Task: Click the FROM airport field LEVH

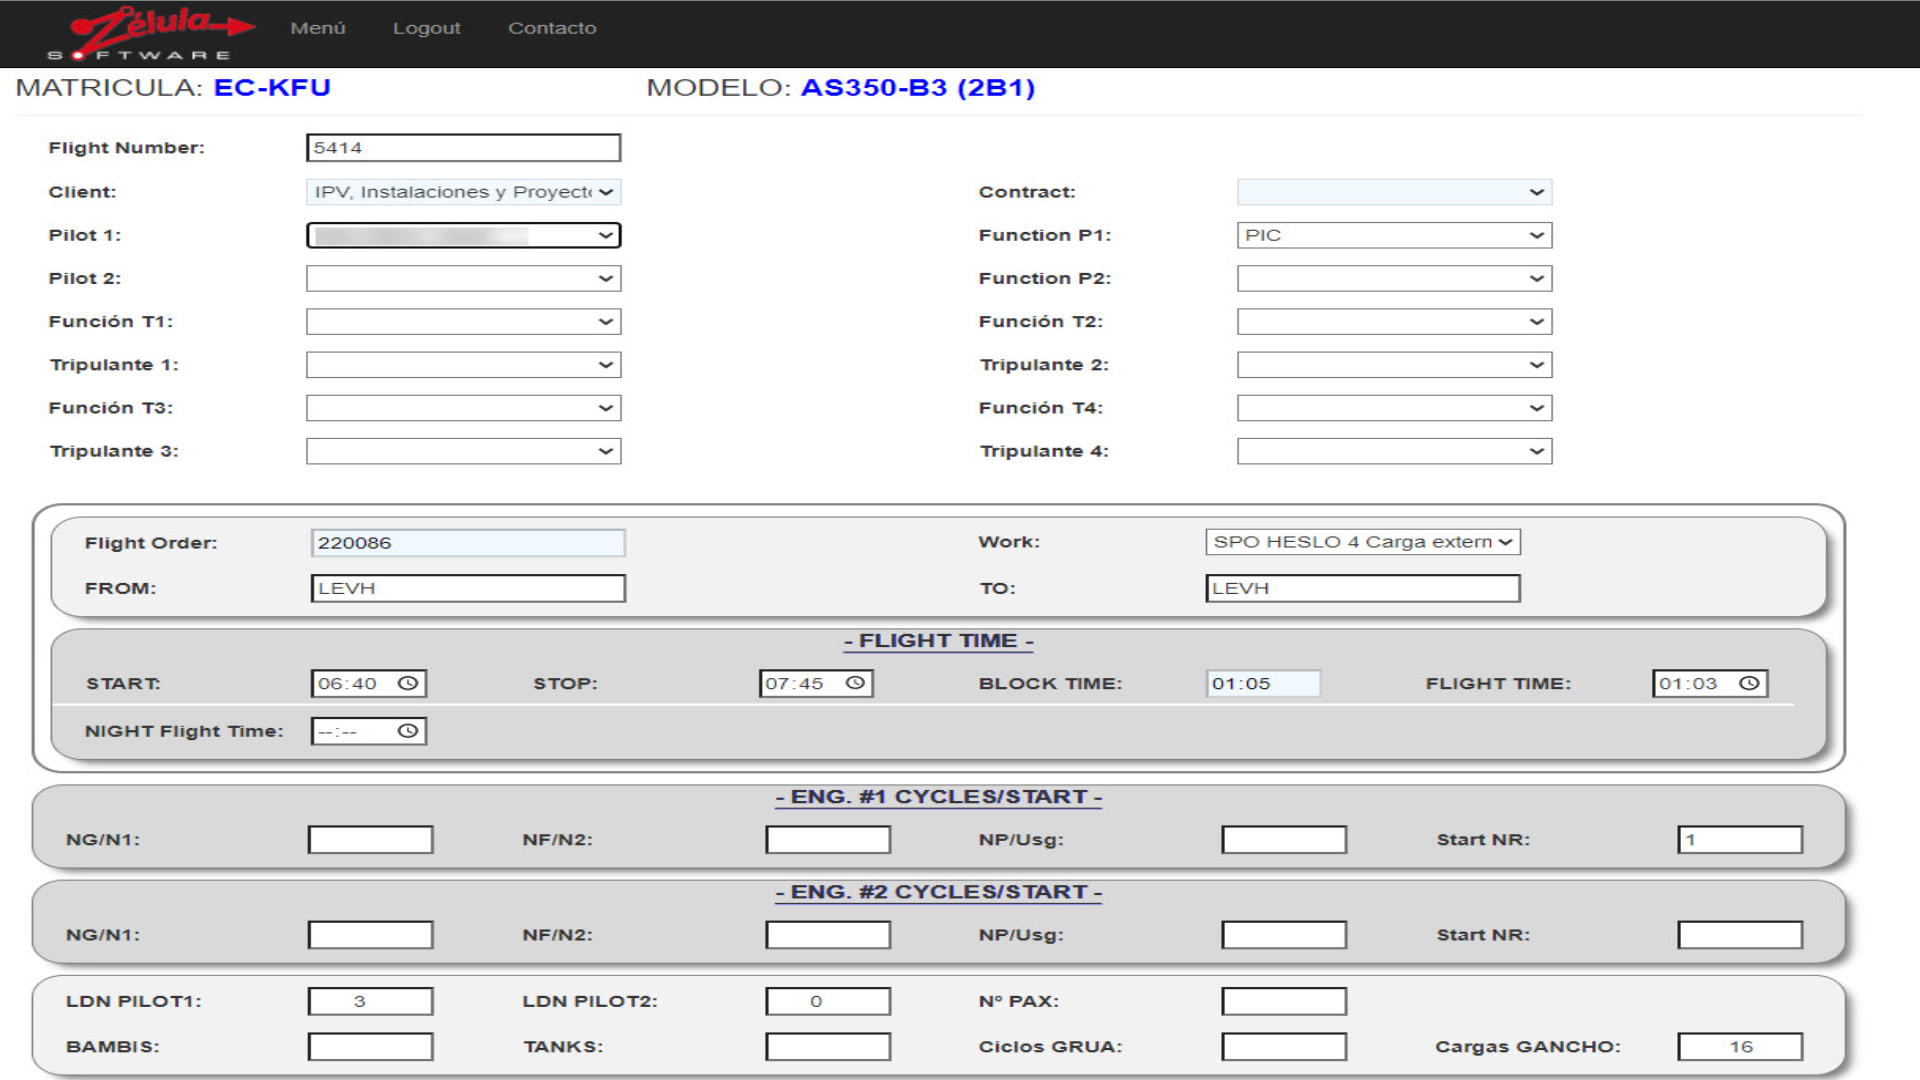Action: coord(468,588)
